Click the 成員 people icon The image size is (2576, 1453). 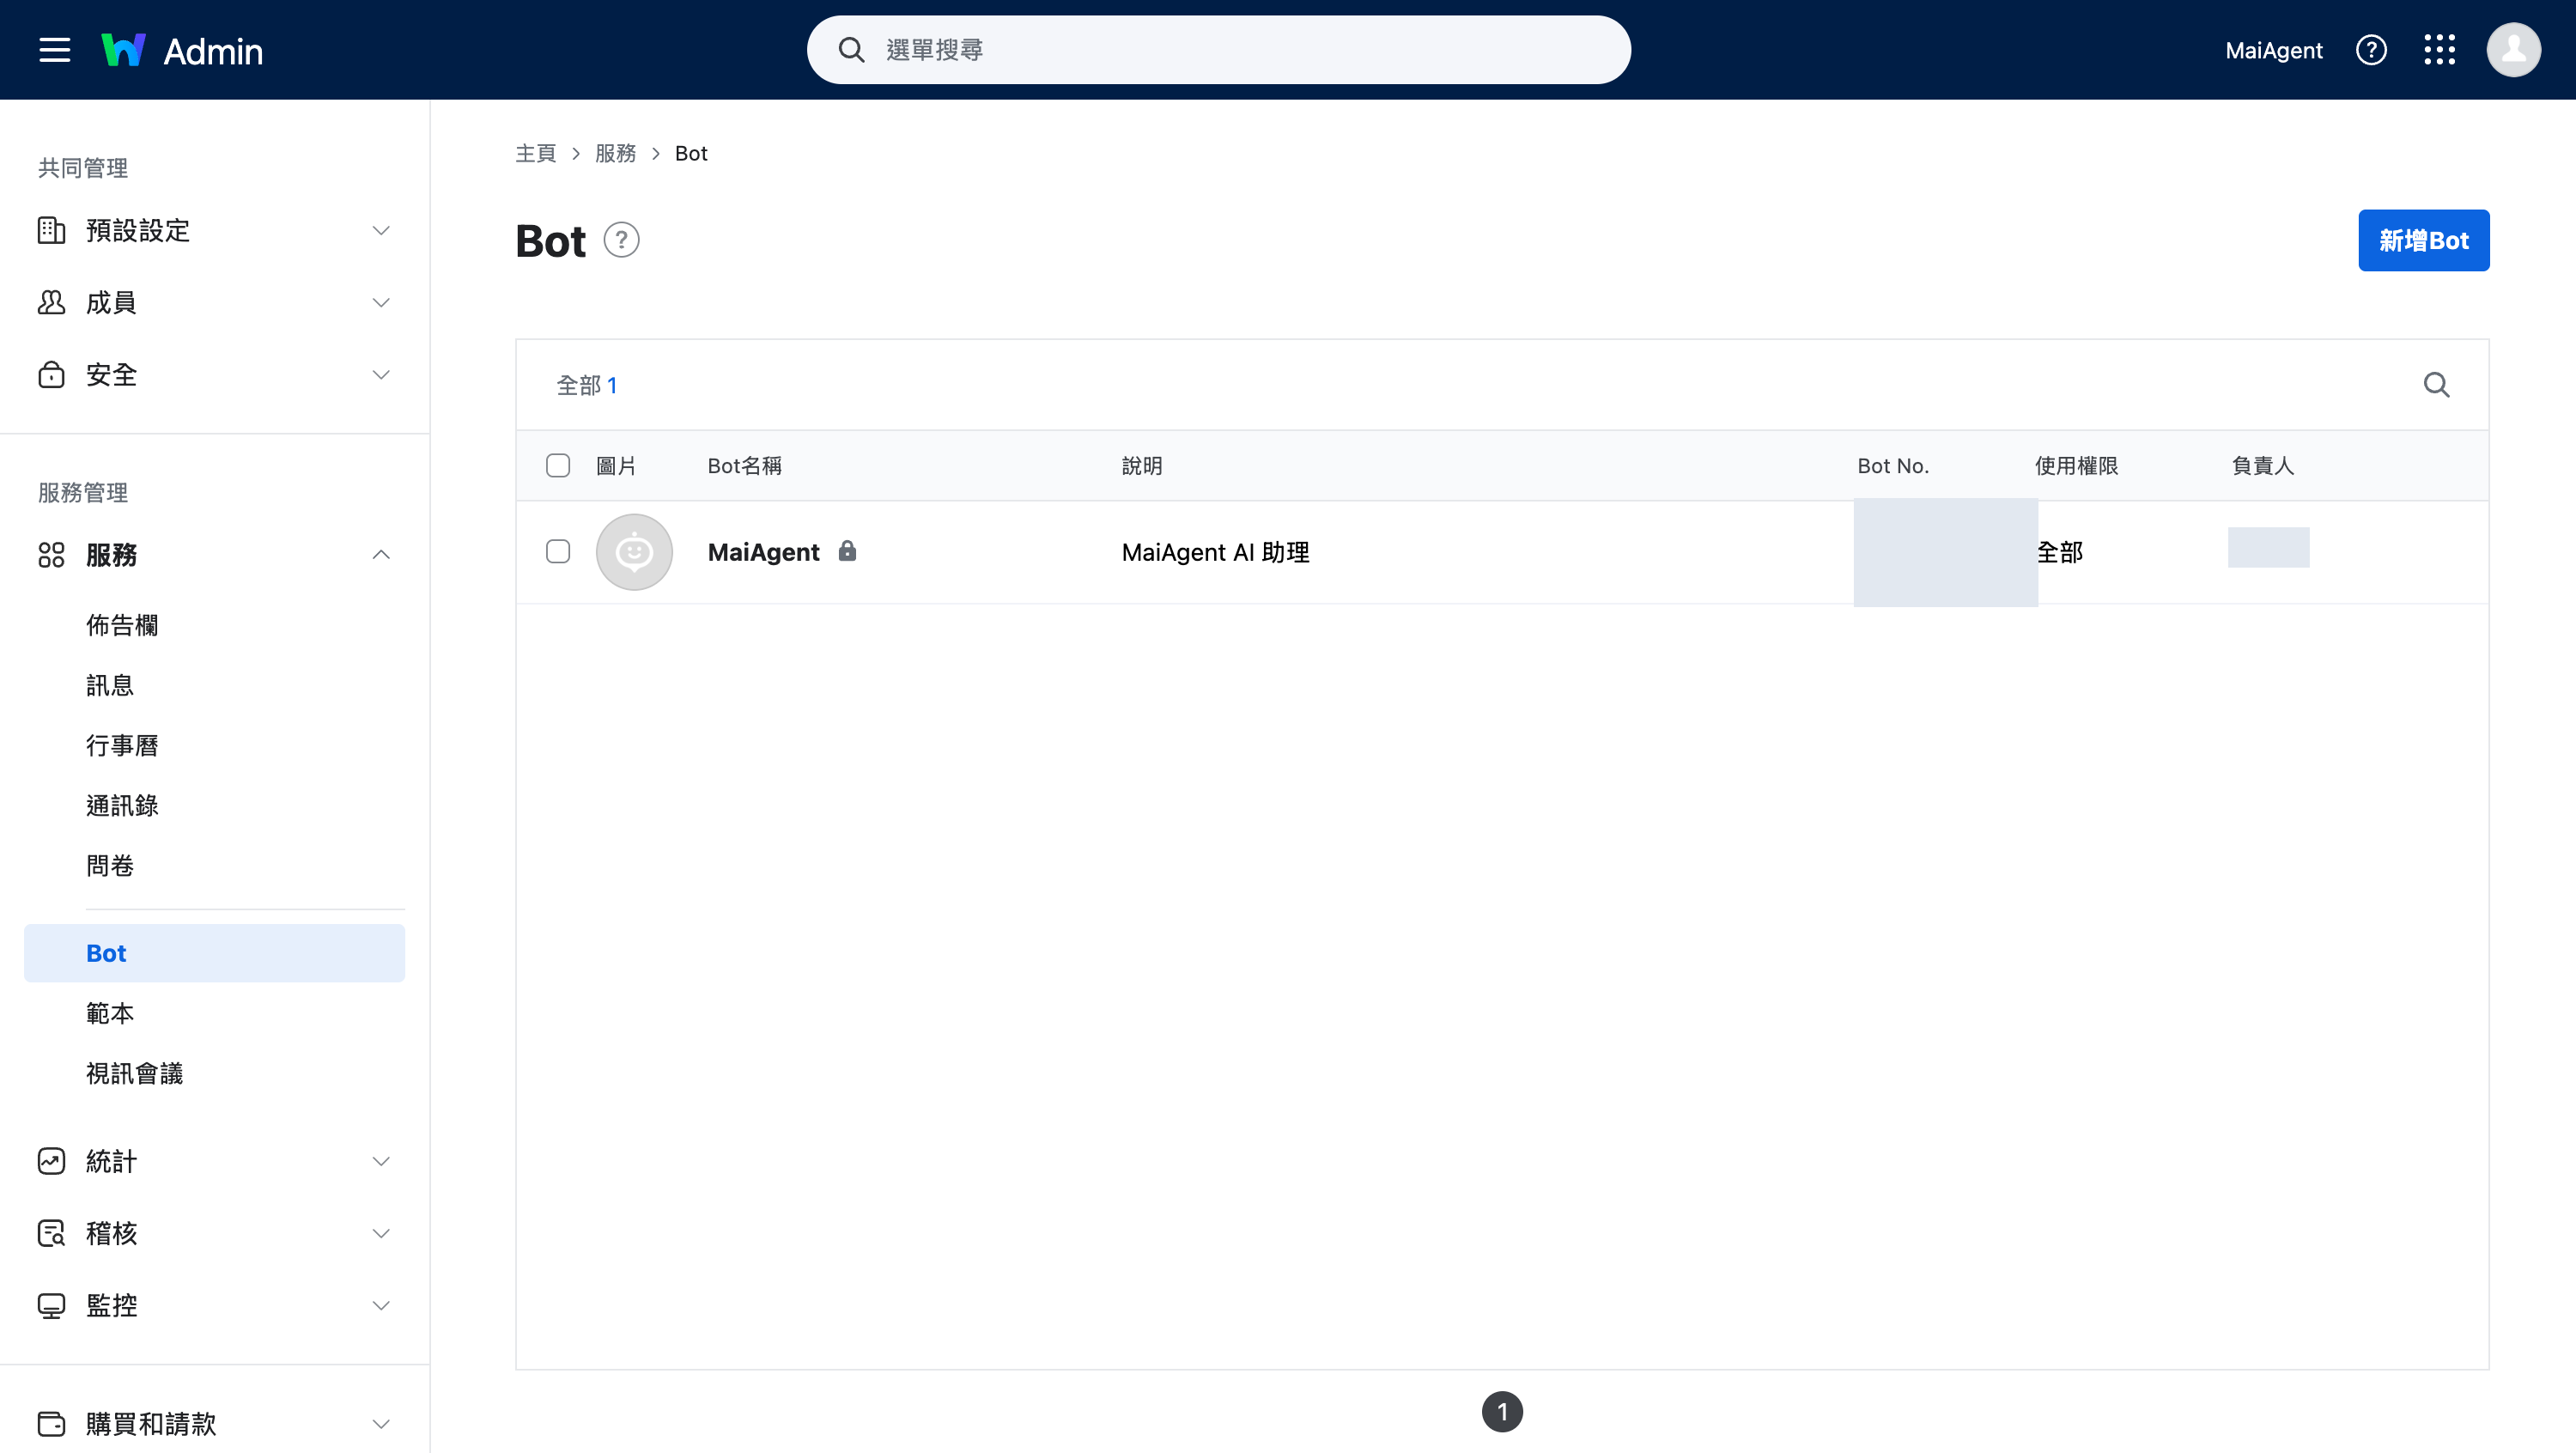(51, 303)
